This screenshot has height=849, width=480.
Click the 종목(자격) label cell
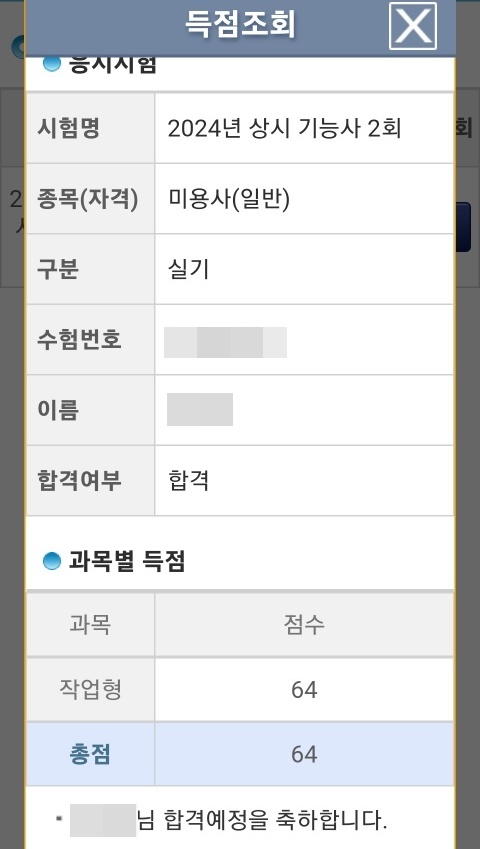[x=90, y=199]
